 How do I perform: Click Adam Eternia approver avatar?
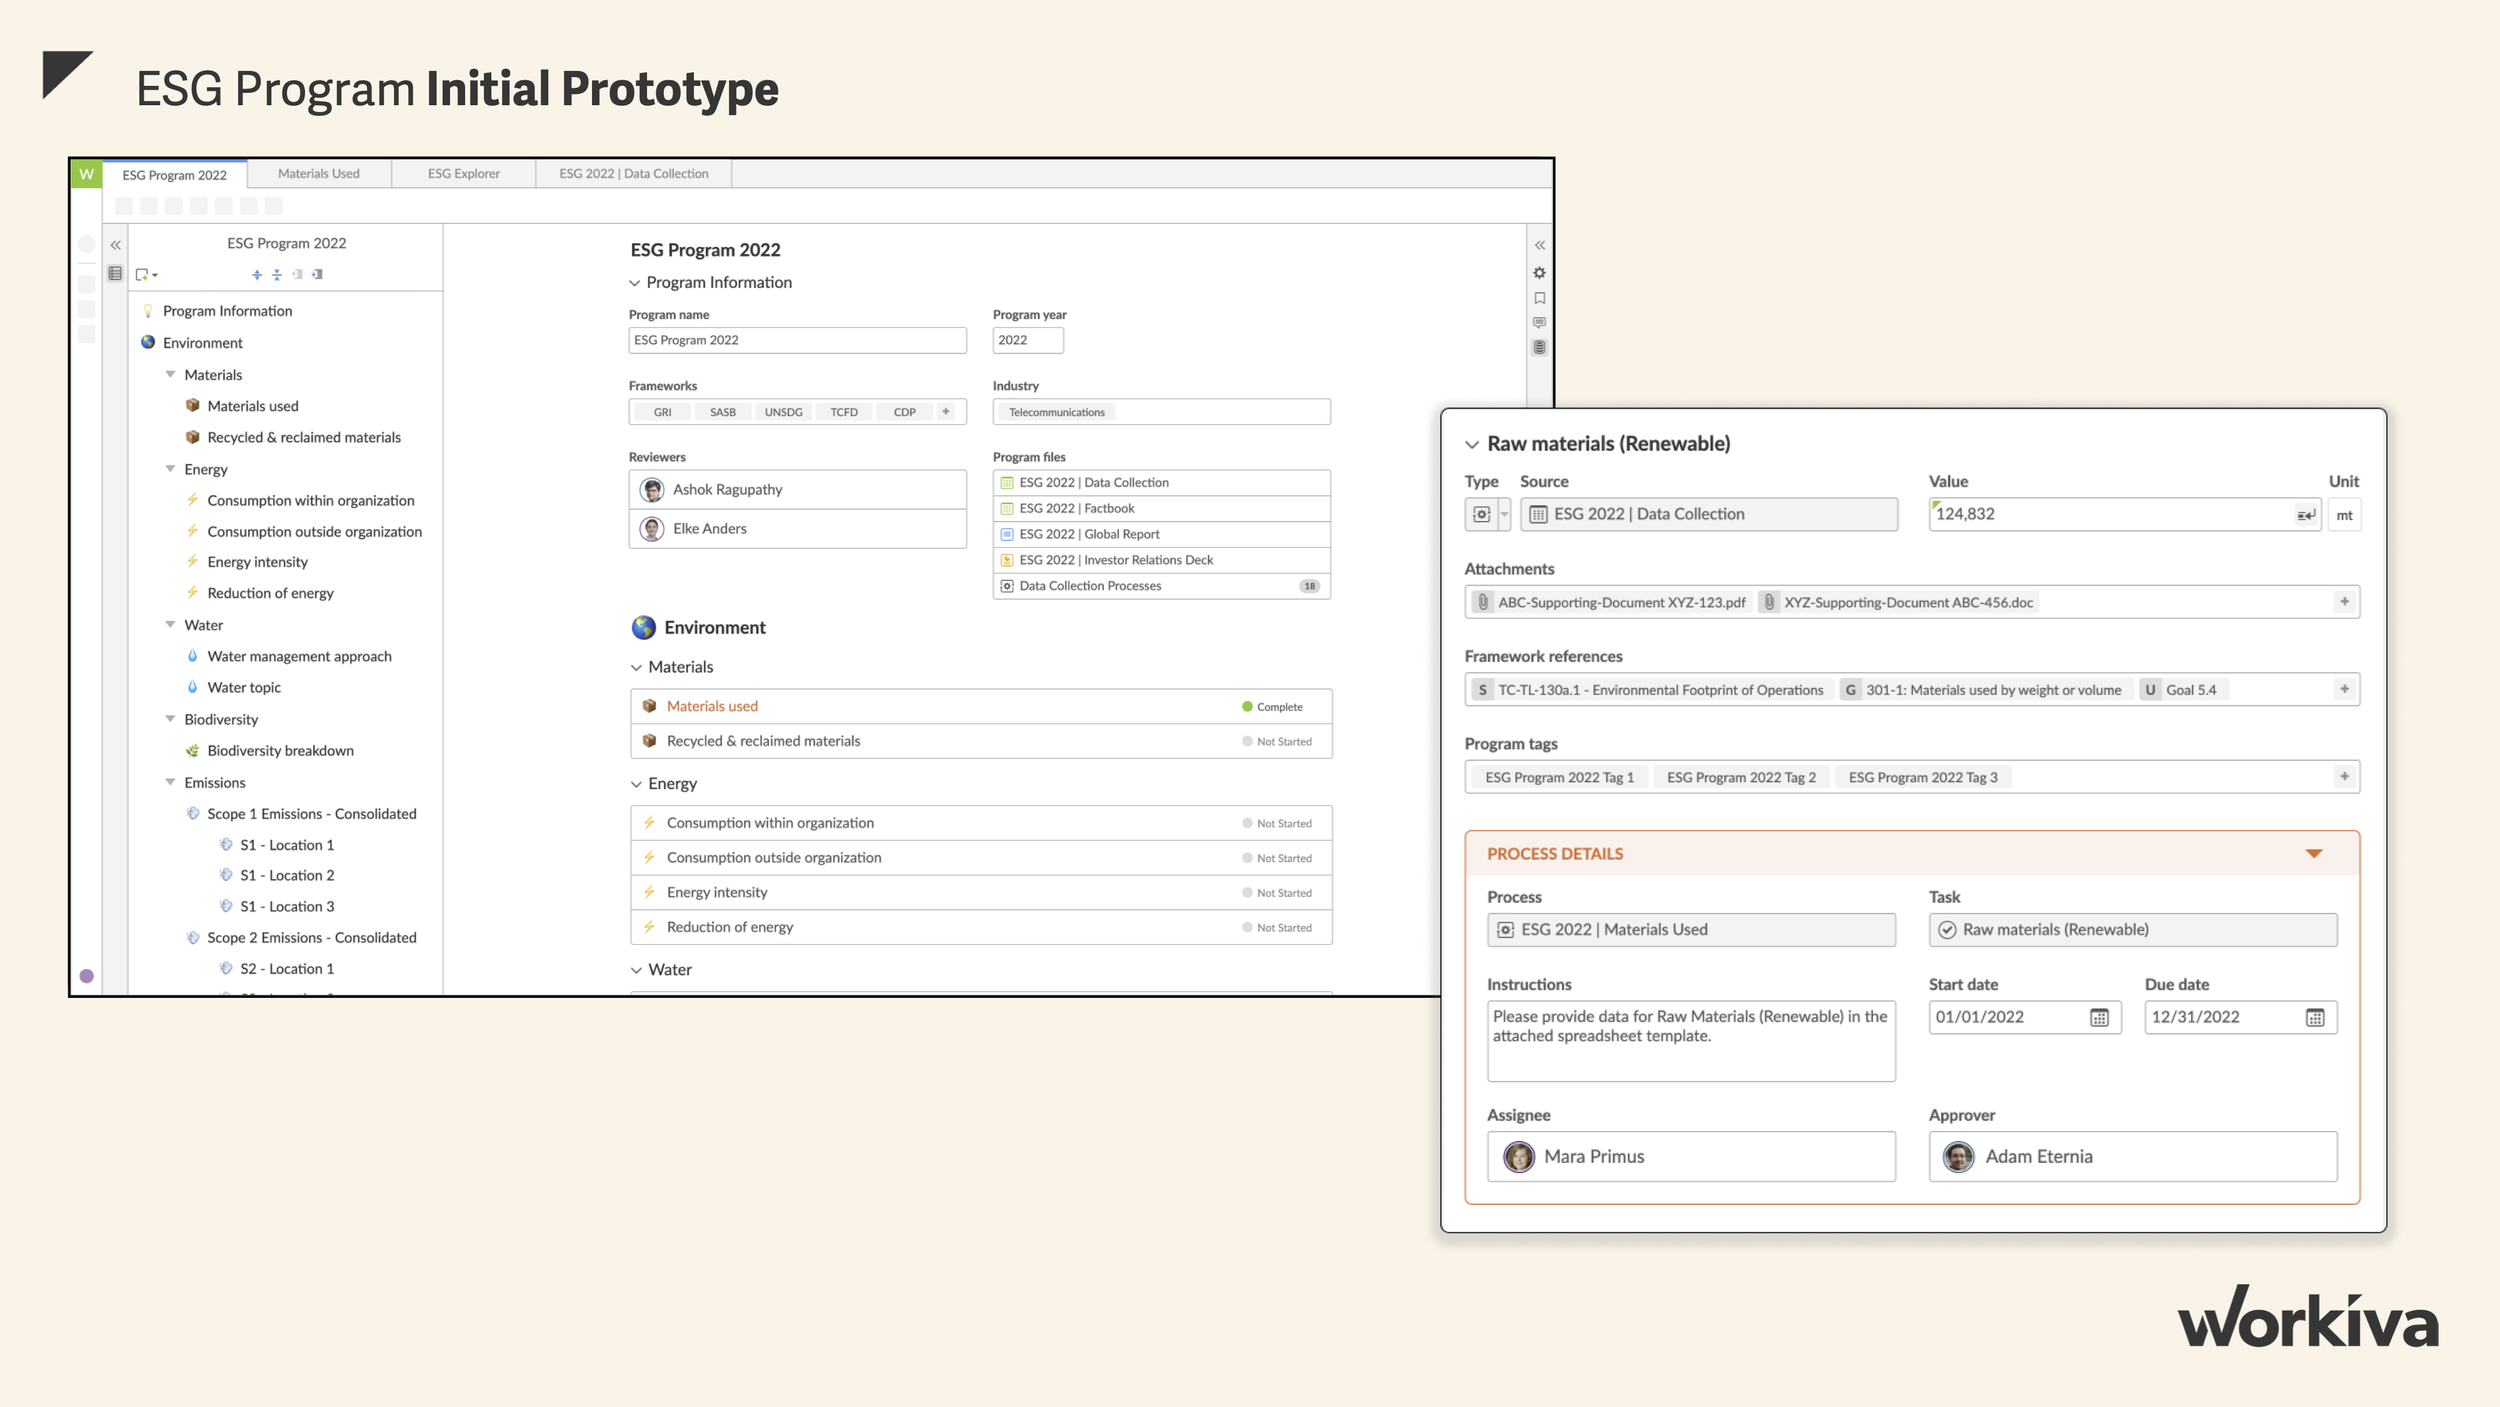click(1958, 1157)
